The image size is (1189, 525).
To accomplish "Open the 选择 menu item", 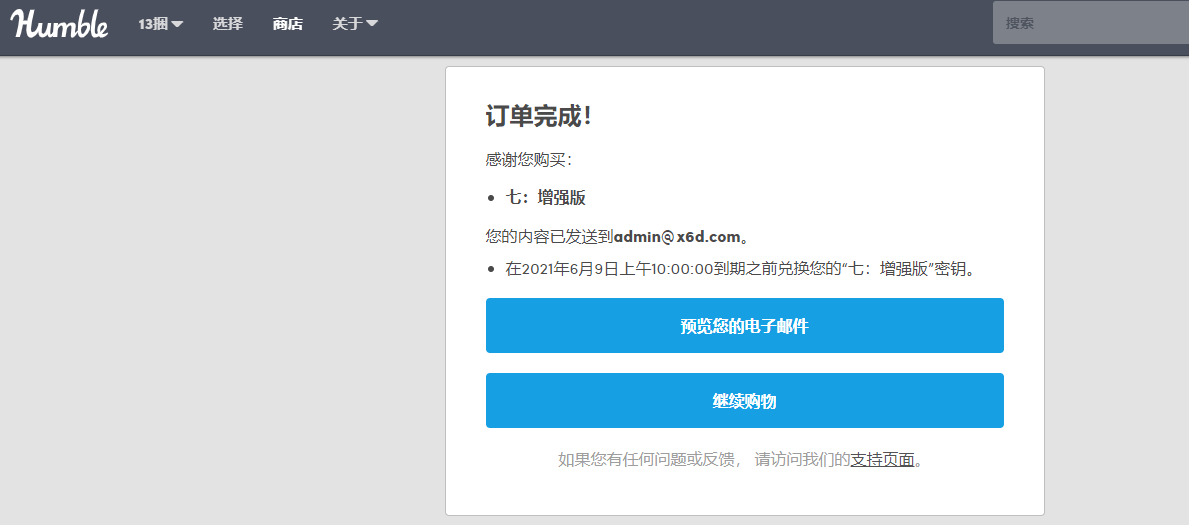I will point(227,24).
